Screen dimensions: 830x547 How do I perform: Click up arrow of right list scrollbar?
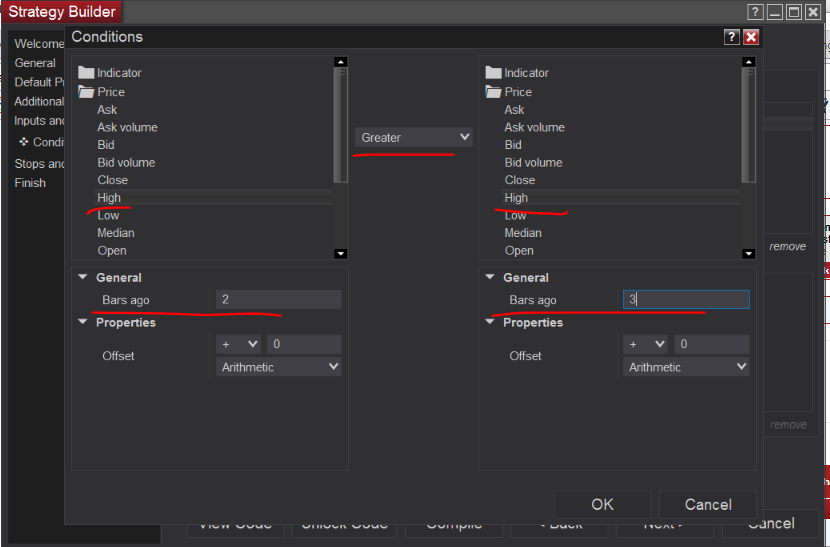pyautogui.click(x=748, y=62)
